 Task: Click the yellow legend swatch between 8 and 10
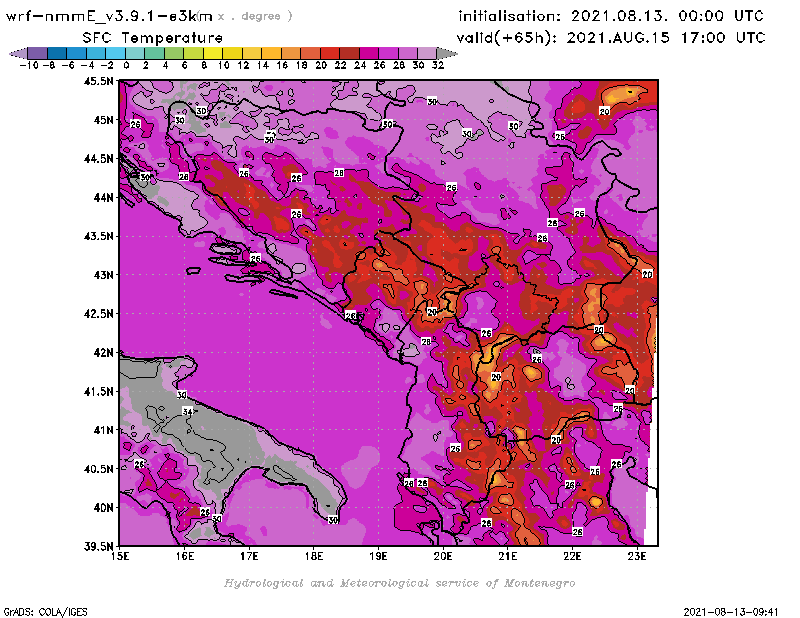(213, 53)
